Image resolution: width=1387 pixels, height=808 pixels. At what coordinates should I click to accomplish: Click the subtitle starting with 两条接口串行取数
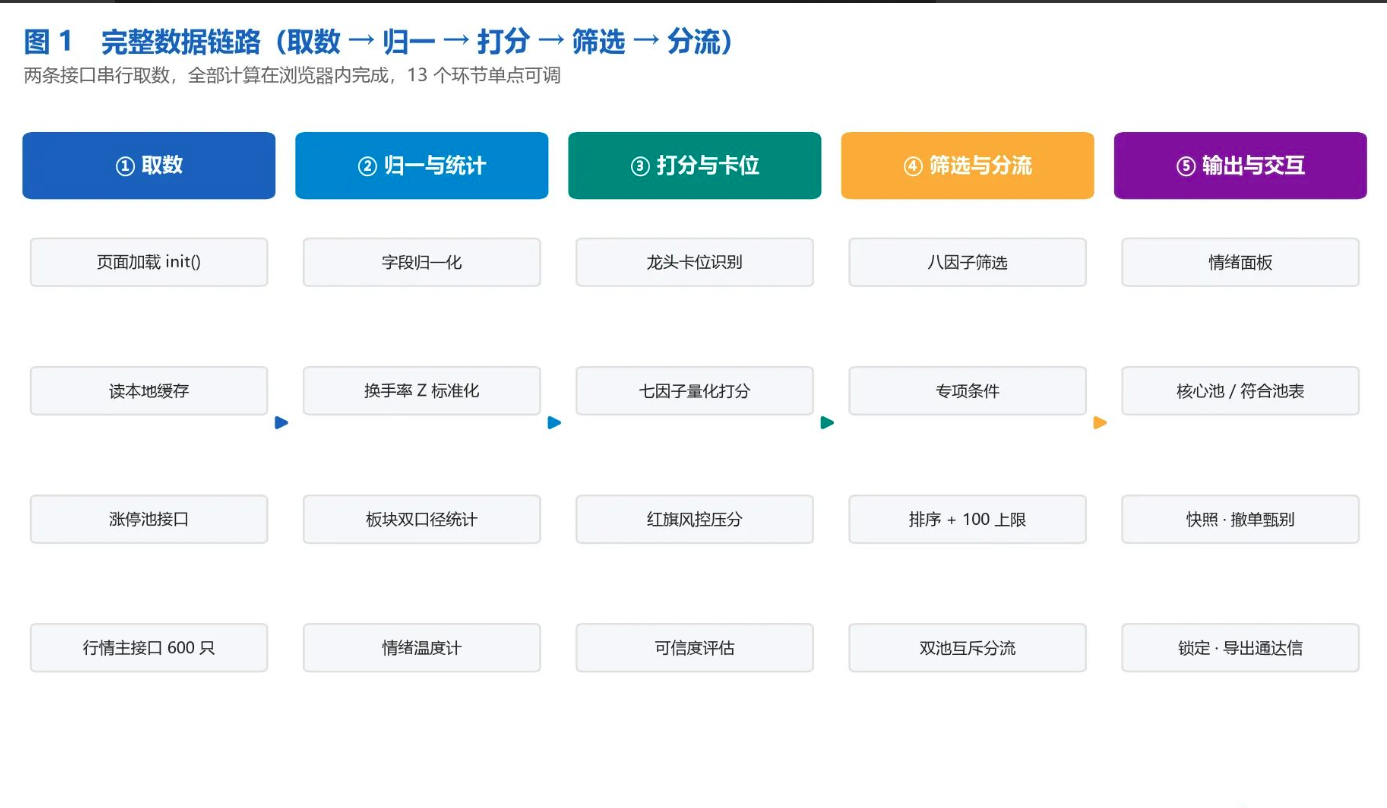(292, 76)
